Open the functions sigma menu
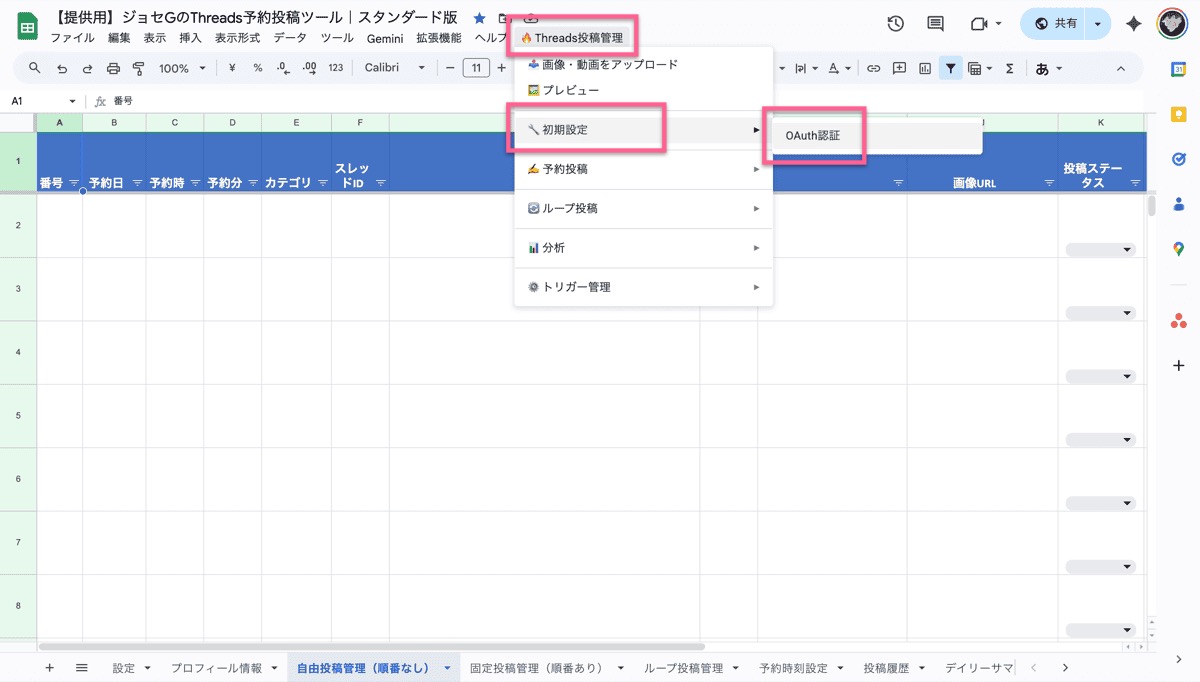This screenshot has width=1200, height=682. pos(1009,68)
